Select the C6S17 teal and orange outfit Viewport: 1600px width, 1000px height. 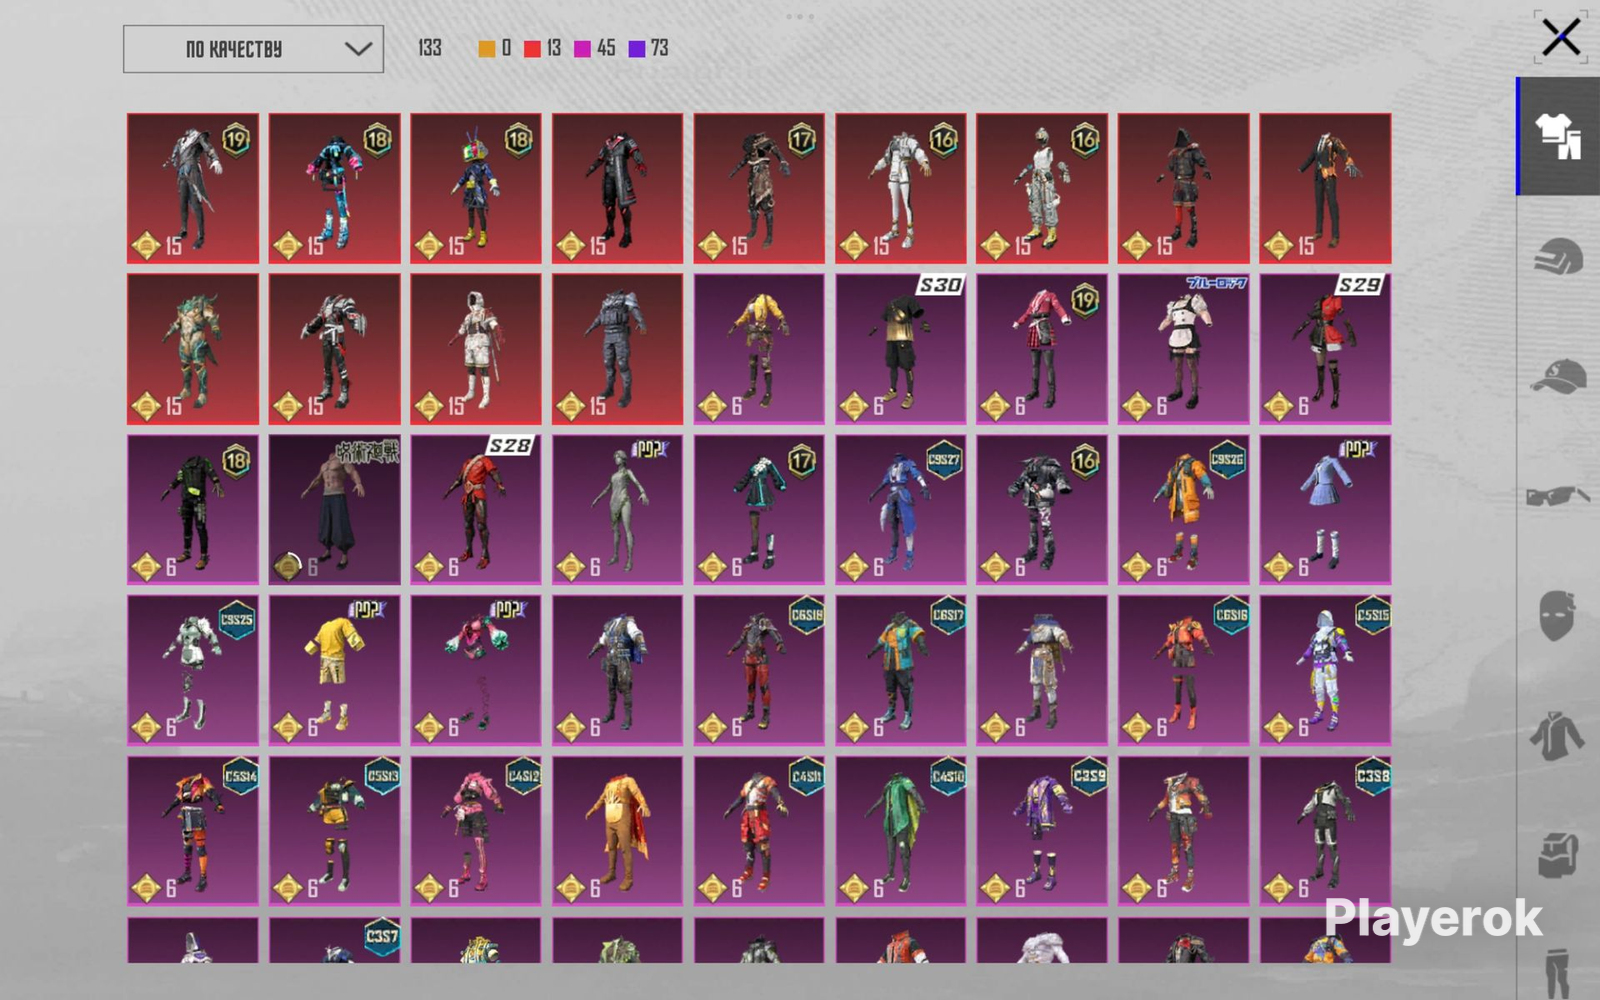coord(901,671)
